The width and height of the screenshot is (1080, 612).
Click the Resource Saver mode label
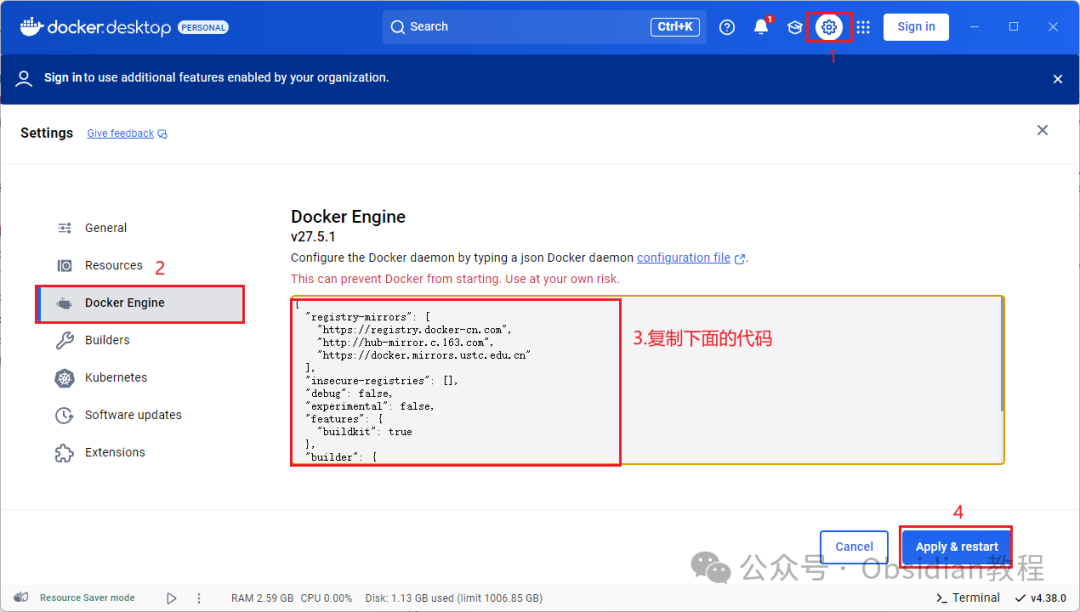[x=87, y=598]
